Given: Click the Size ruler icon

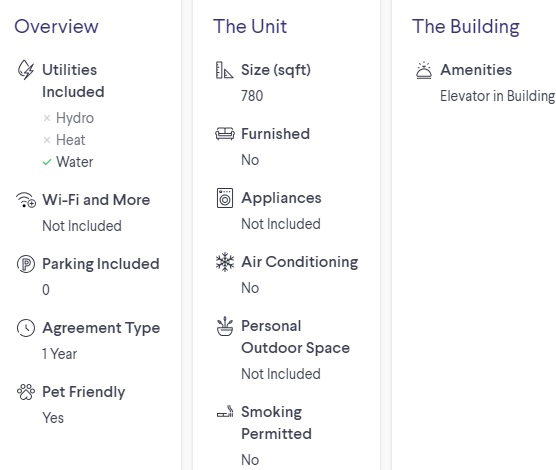Looking at the screenshot, I should [225, 70].
